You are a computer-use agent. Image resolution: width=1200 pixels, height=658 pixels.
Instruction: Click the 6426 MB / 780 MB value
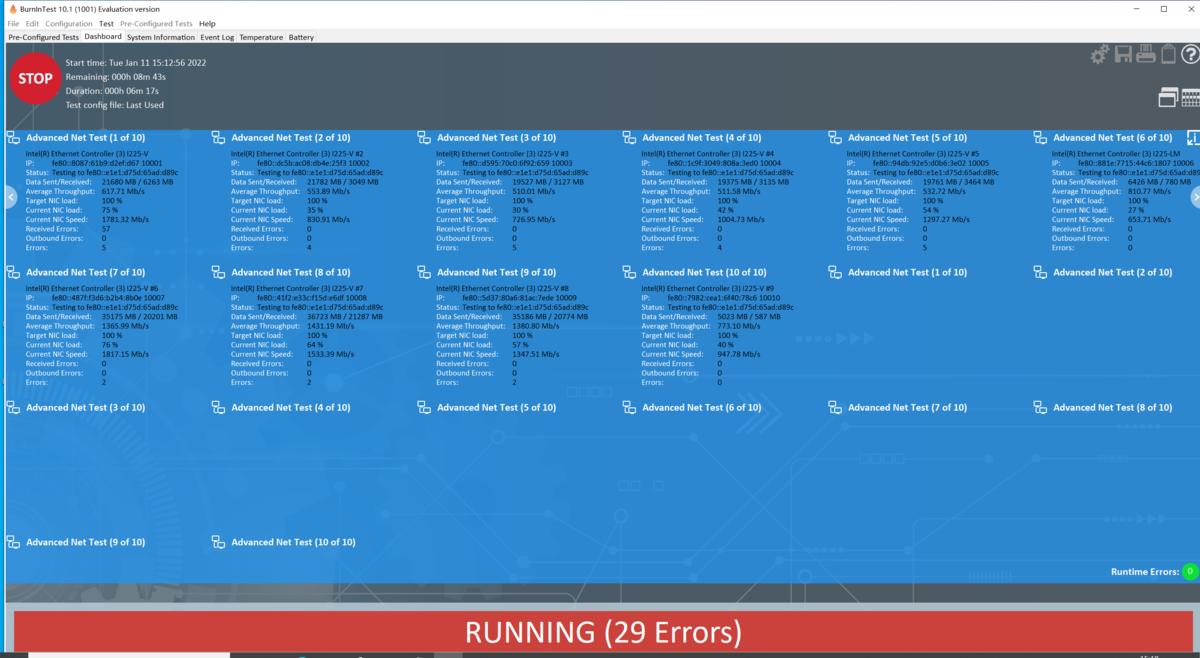coord(1161,182)
